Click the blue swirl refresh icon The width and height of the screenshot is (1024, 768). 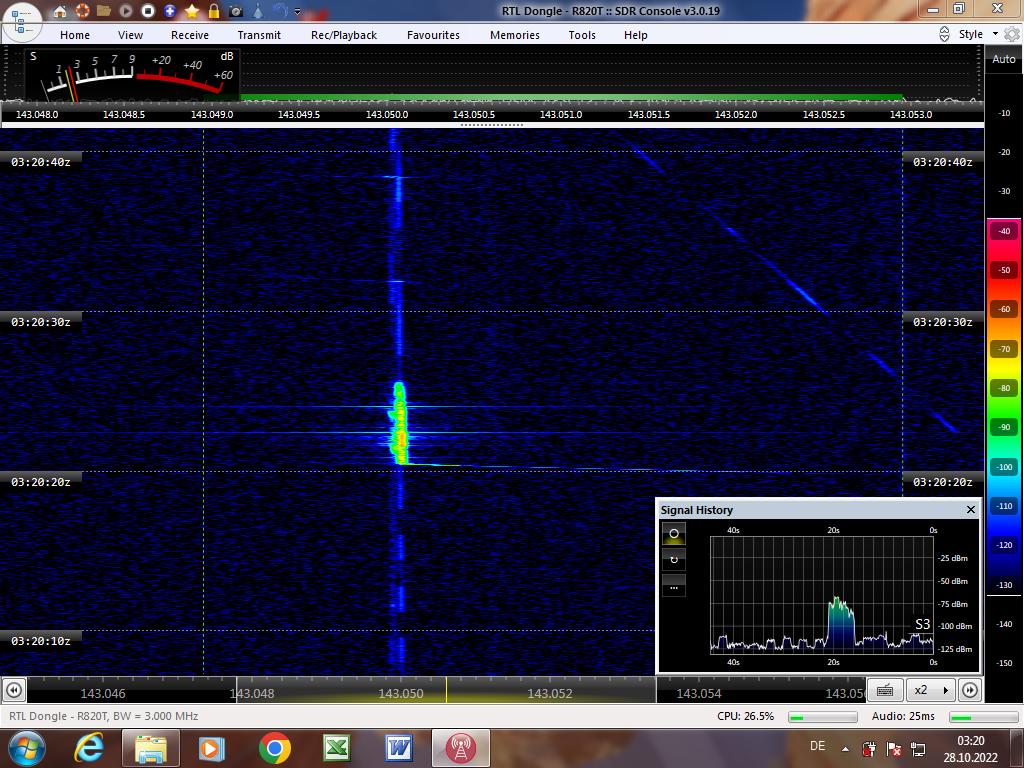click(x=280, y=11)
